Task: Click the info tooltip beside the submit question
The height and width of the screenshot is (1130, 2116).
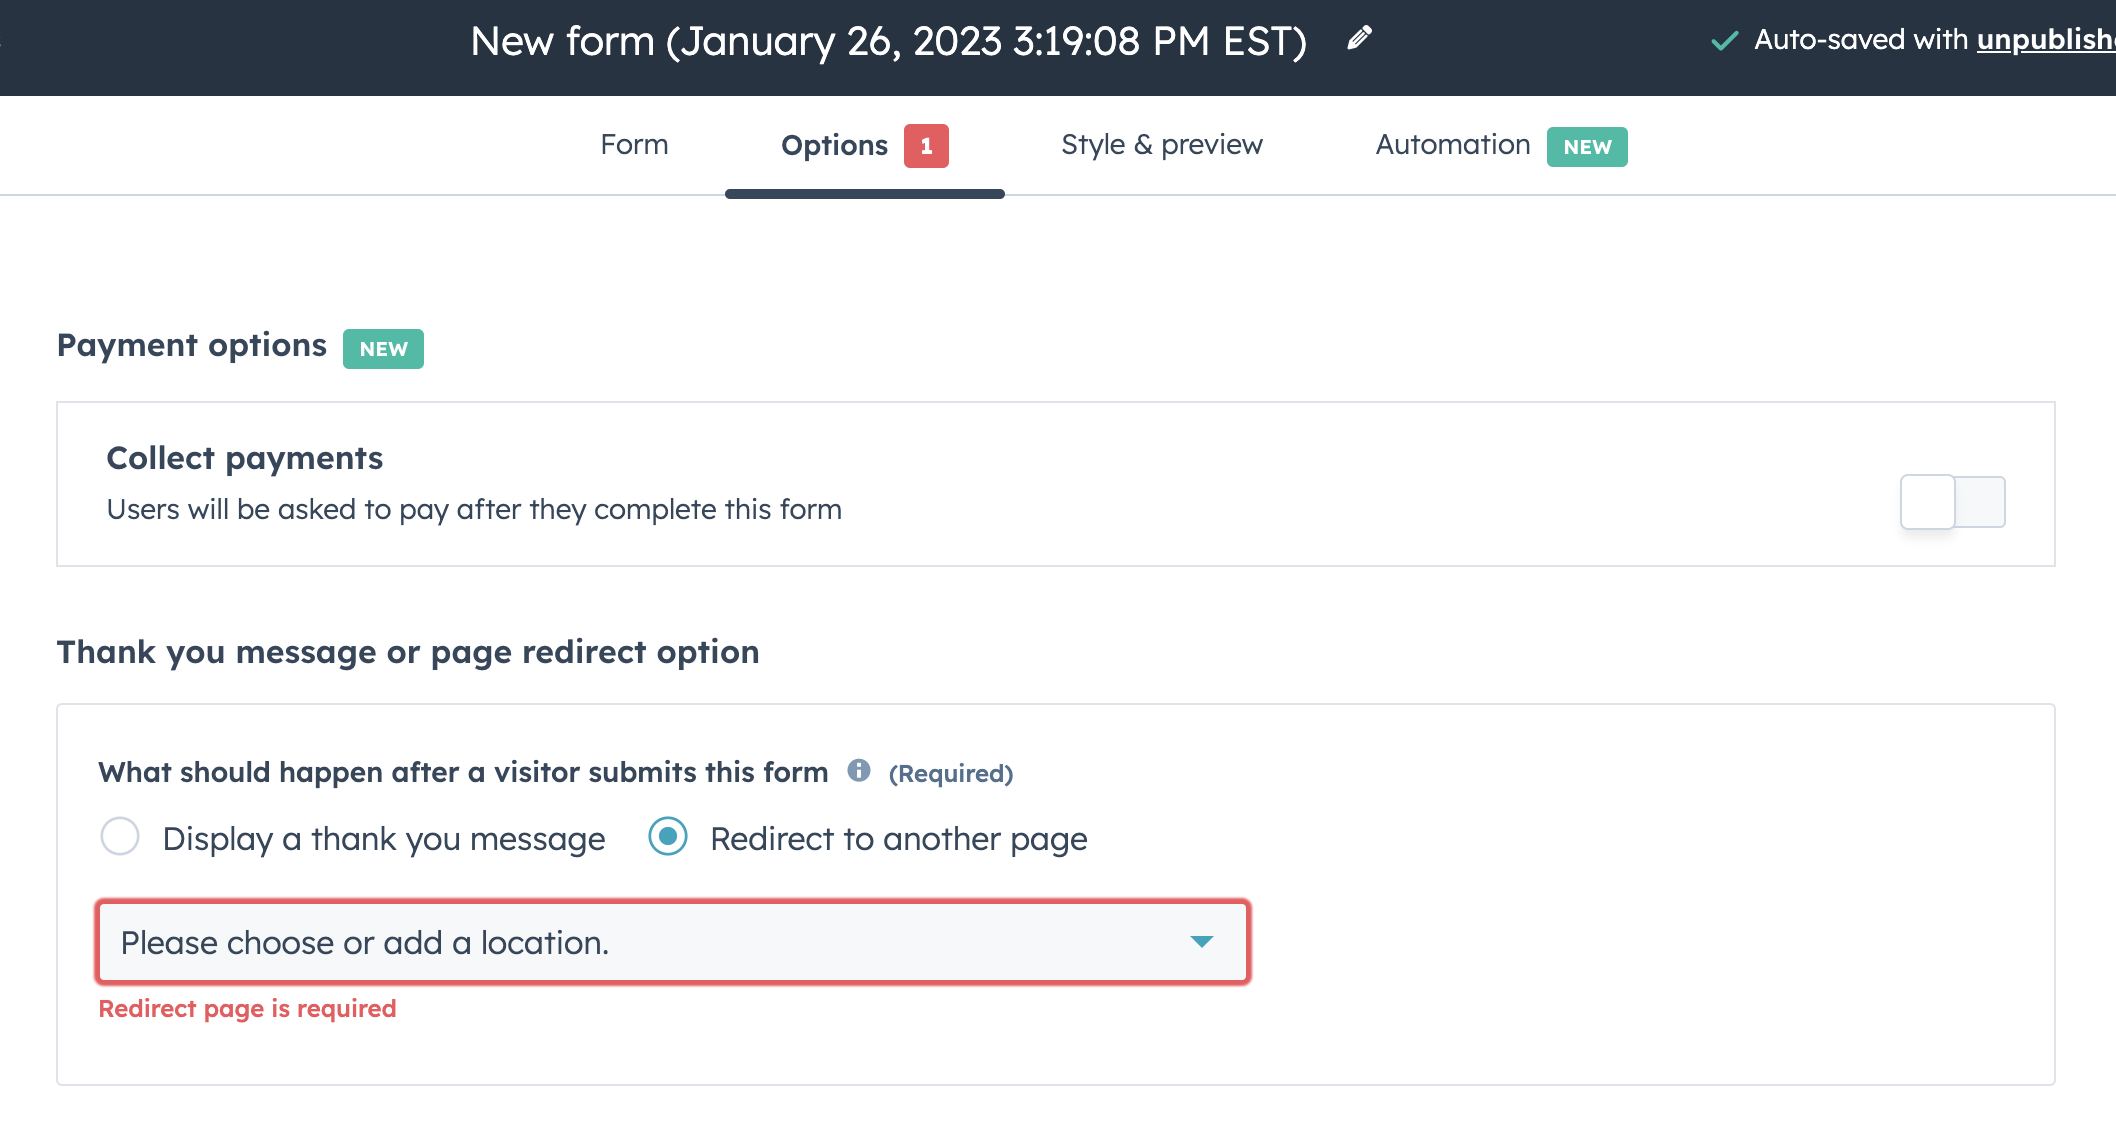Action: [x=860, y=771]
